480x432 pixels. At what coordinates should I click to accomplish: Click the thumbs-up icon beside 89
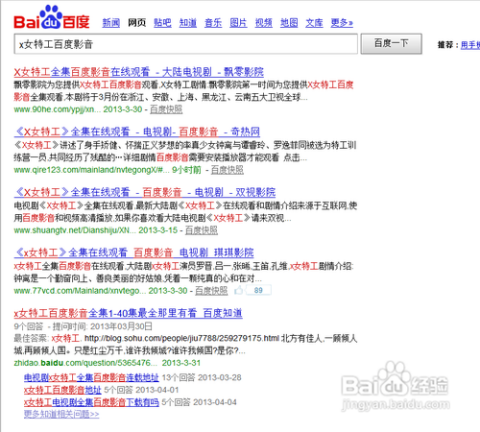(x=238, y=290)
